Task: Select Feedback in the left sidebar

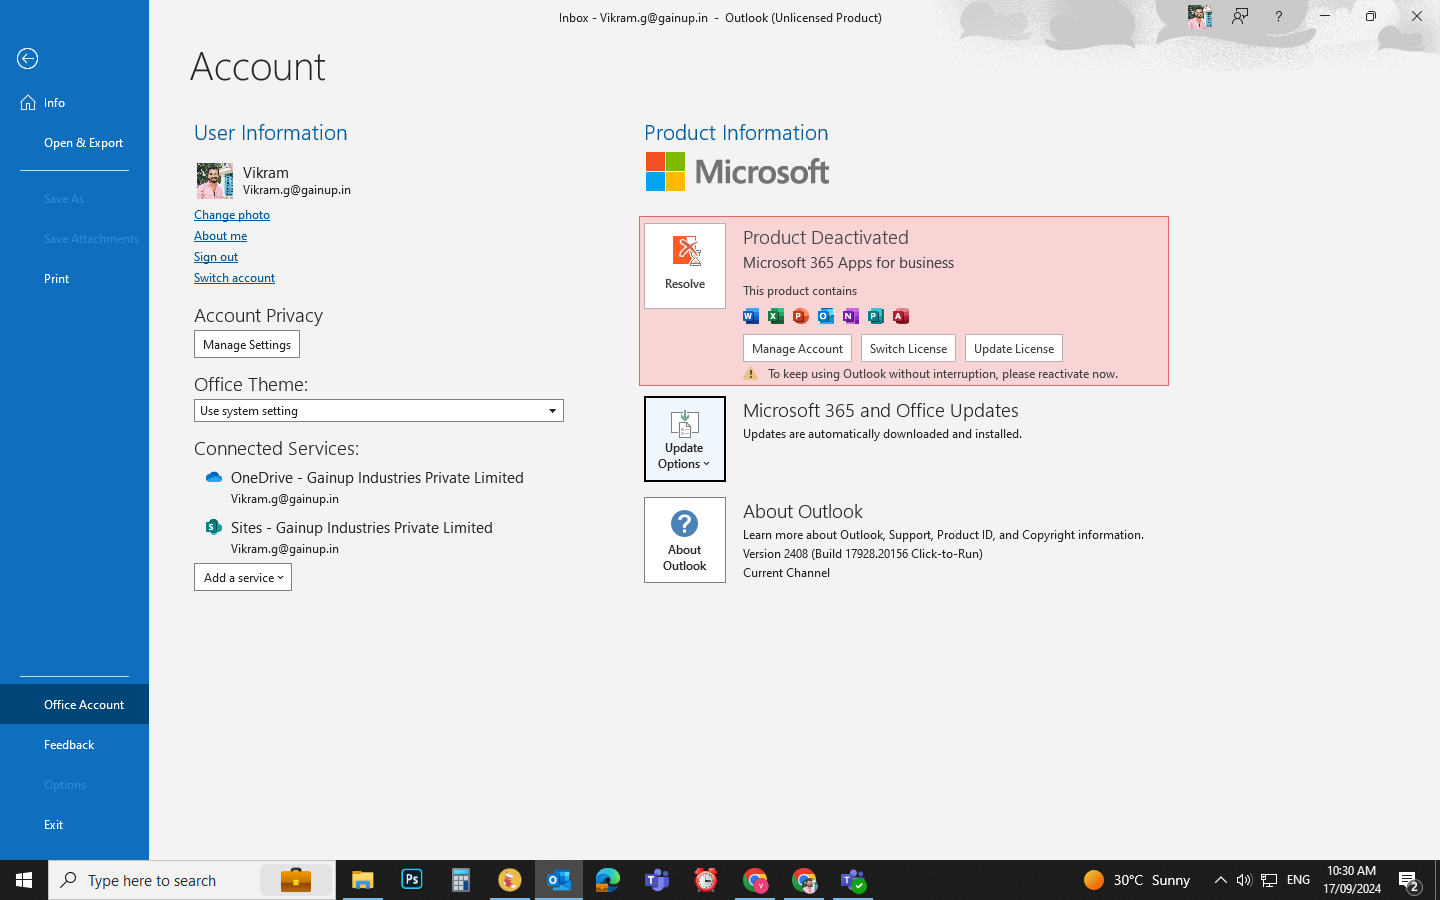Action: [69, 745]
